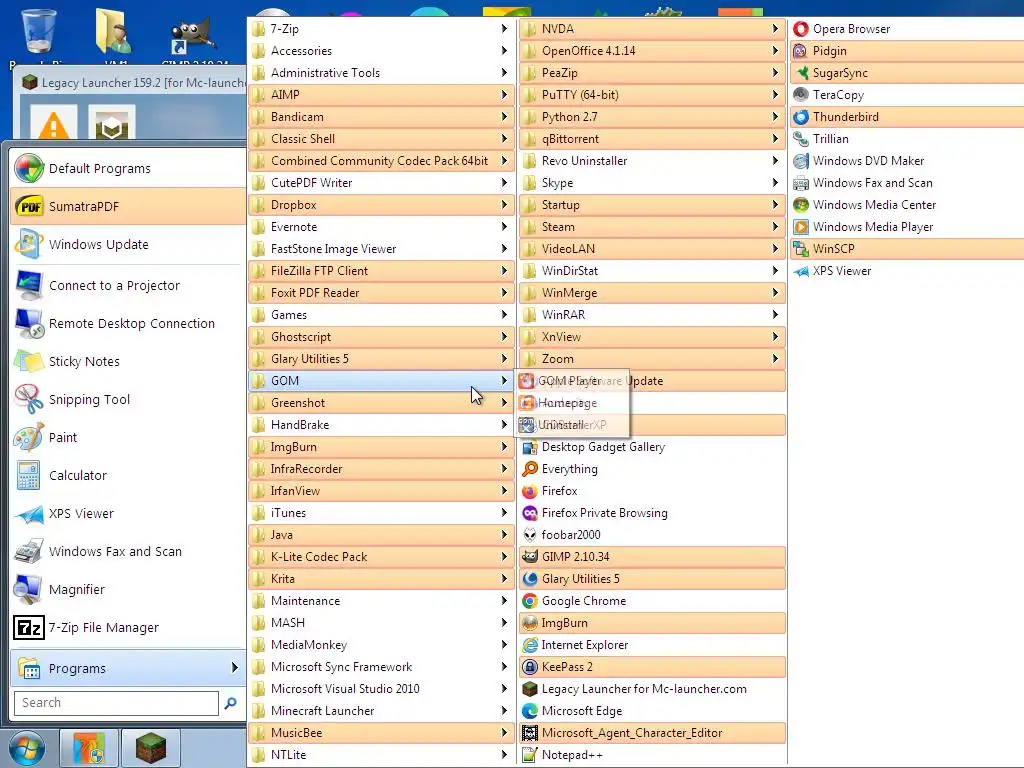Image resolution: width=1024 pixels, height=768 pixels.
Task: Open Snipping Tool
Action: [x=128, y=400]
